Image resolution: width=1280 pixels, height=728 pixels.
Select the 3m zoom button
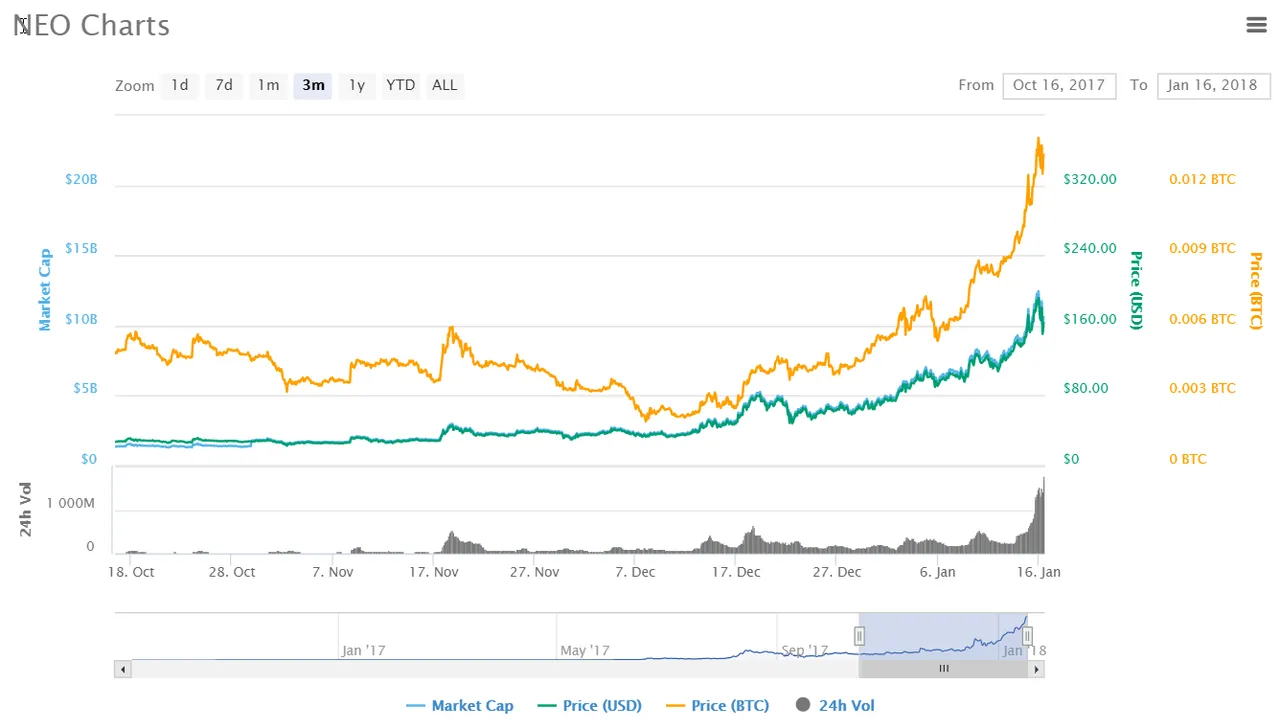pos(313,85)
